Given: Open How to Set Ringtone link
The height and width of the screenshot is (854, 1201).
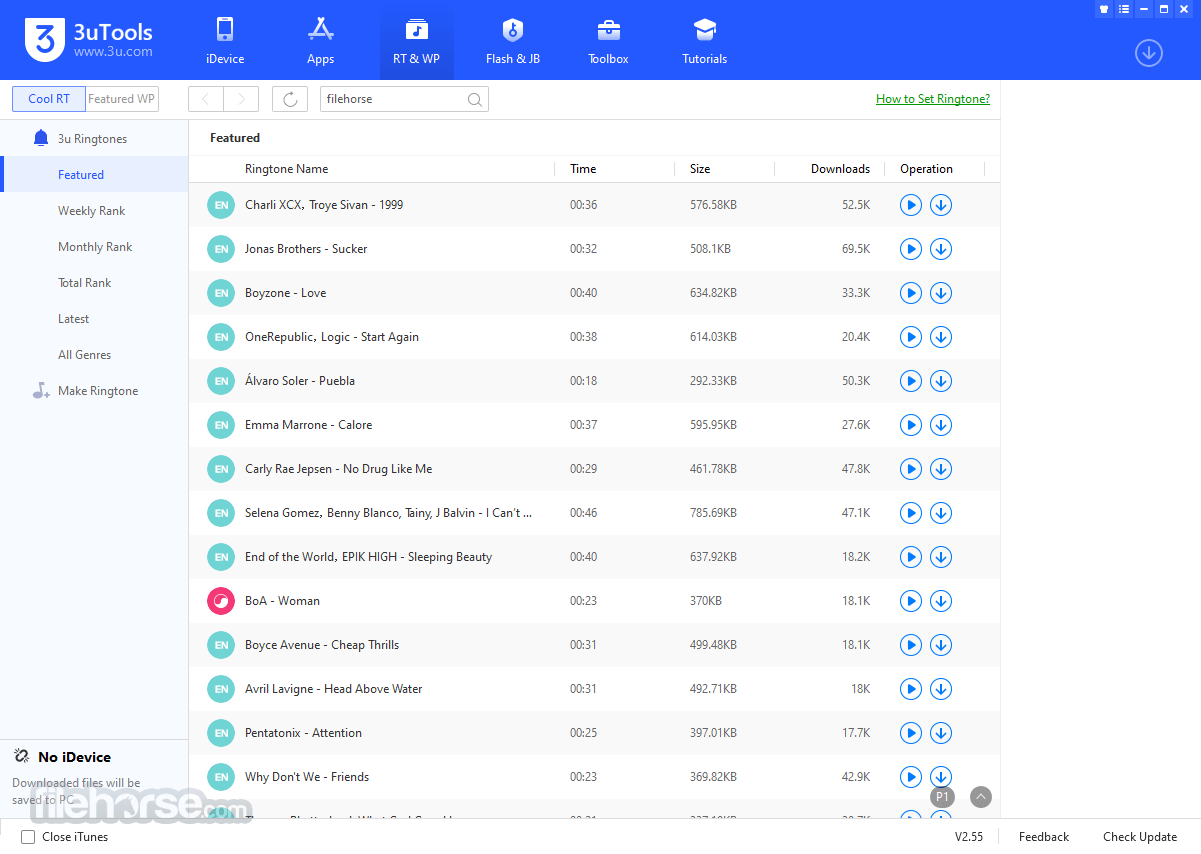Looking at the screenshot, I should pyautogui.click(x=933, y=99).
